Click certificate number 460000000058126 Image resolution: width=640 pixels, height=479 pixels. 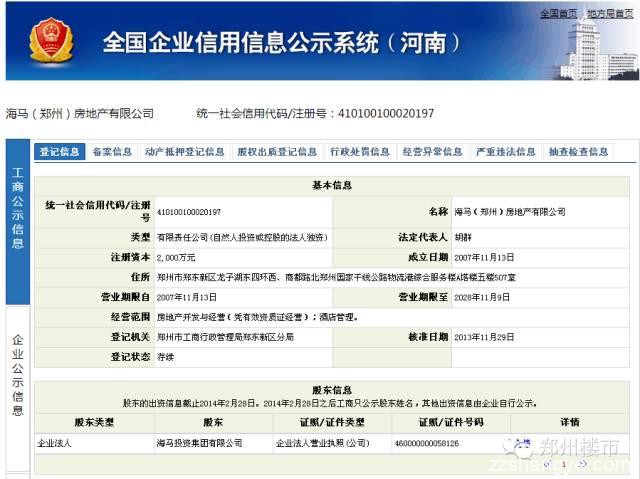[427, 444]
